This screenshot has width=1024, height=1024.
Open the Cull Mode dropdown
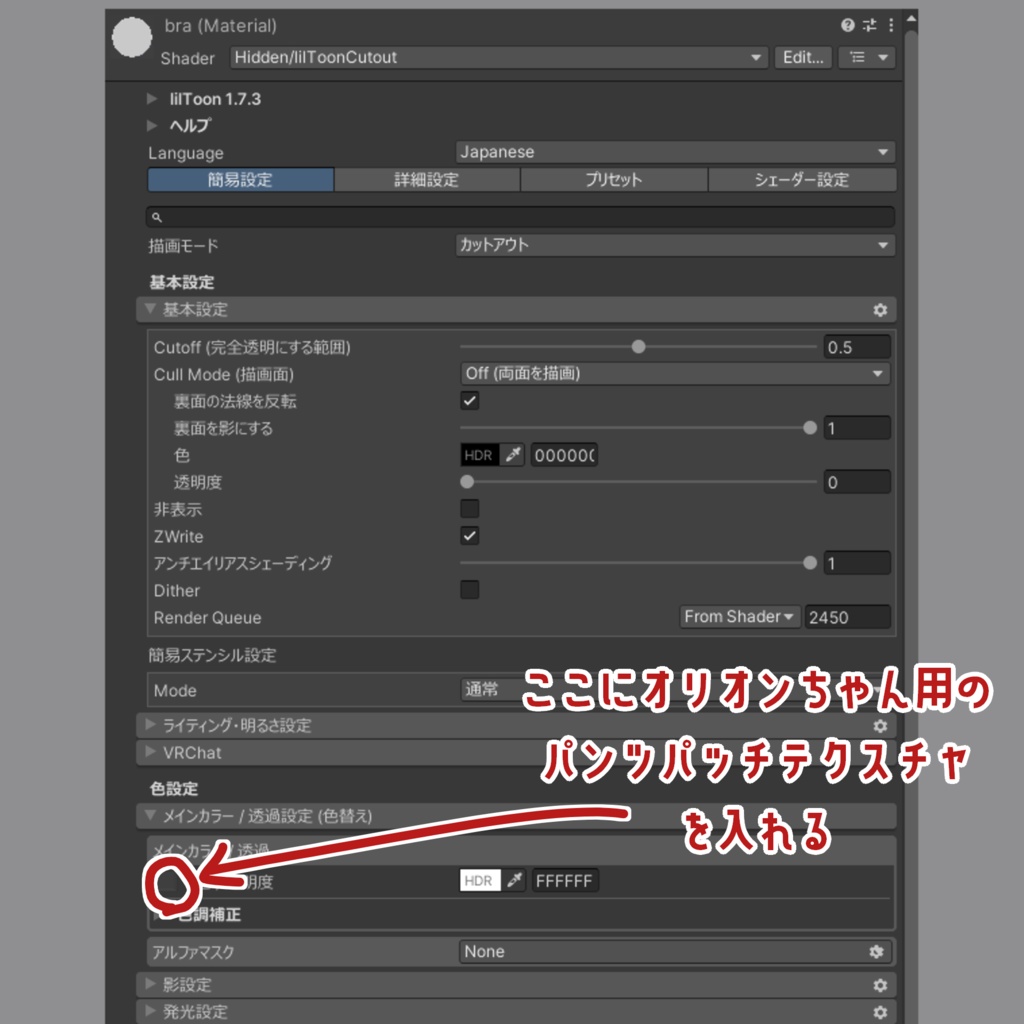[675, 374]
